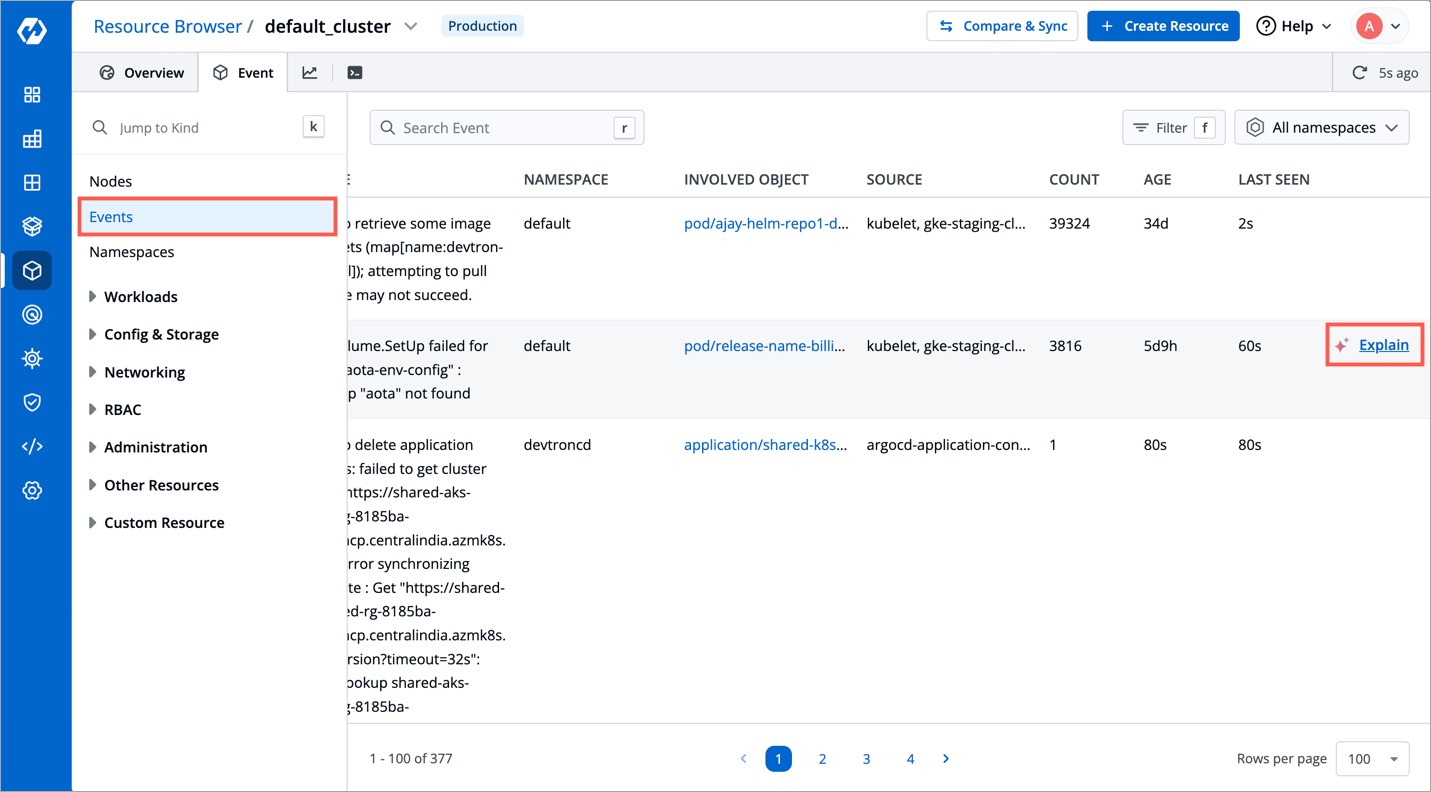Open the Global Configurations gear icon
Image resolution: width=1431 pixels, height=792 pixels.
[x=32, y=491]
